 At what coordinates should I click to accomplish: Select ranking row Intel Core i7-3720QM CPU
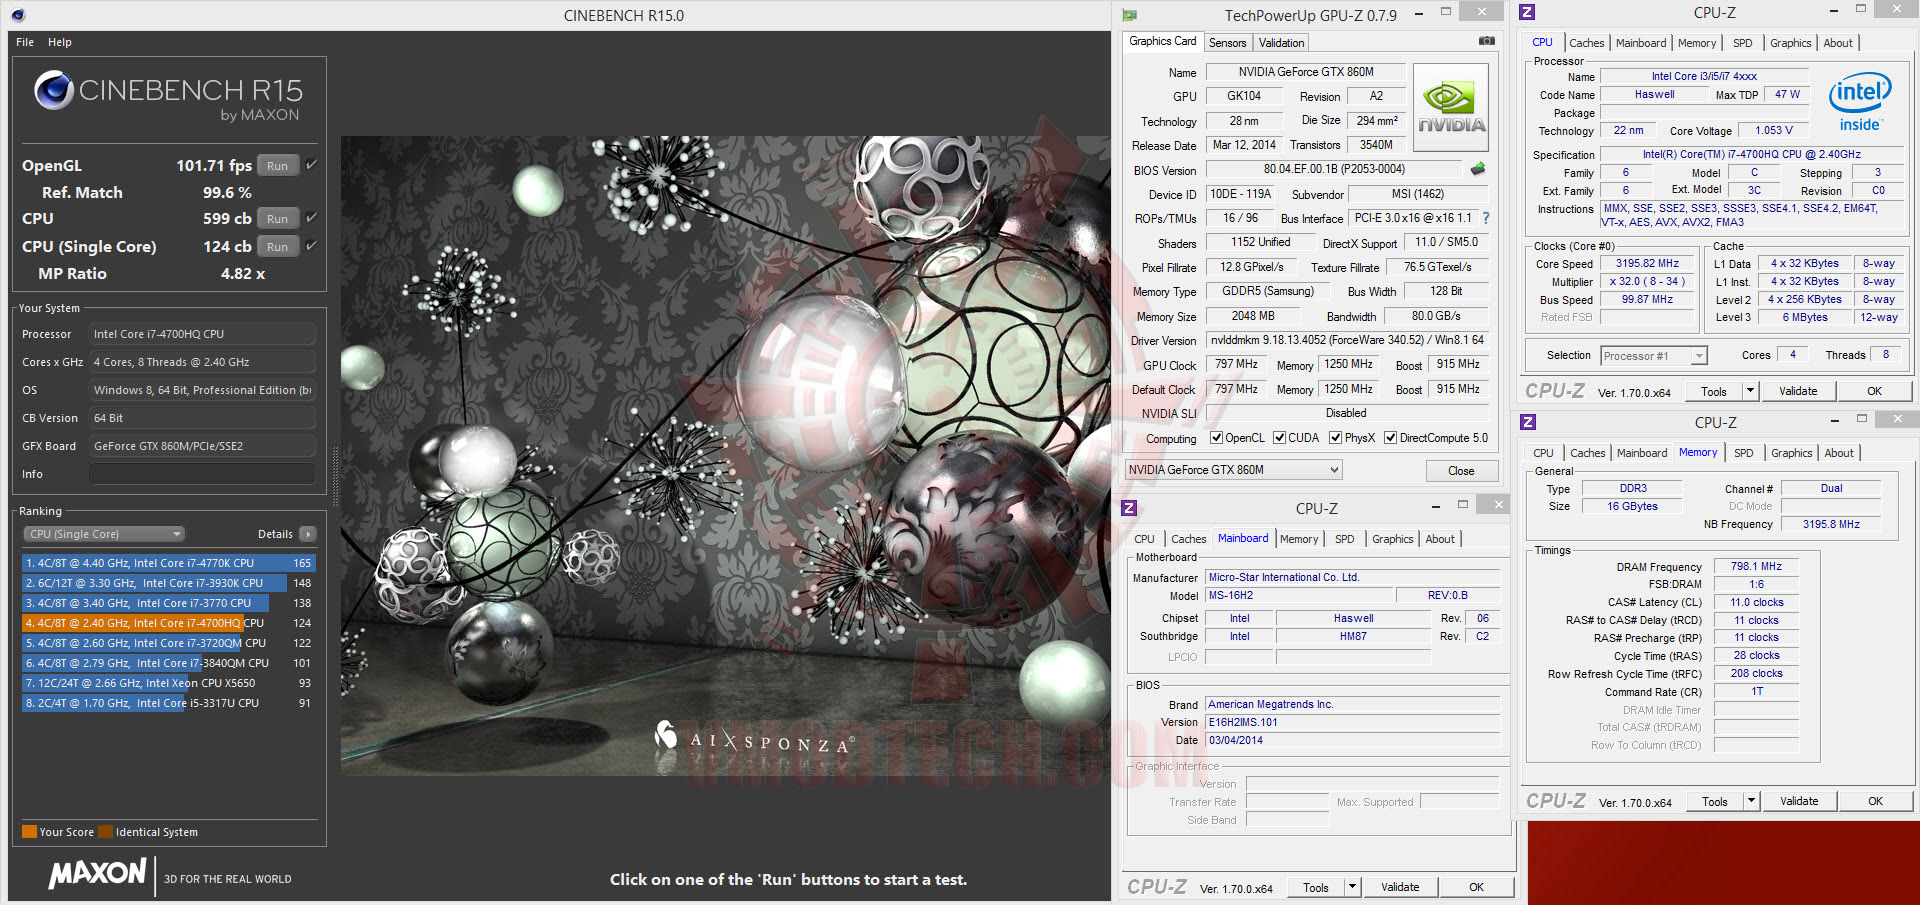pos(168,643)
